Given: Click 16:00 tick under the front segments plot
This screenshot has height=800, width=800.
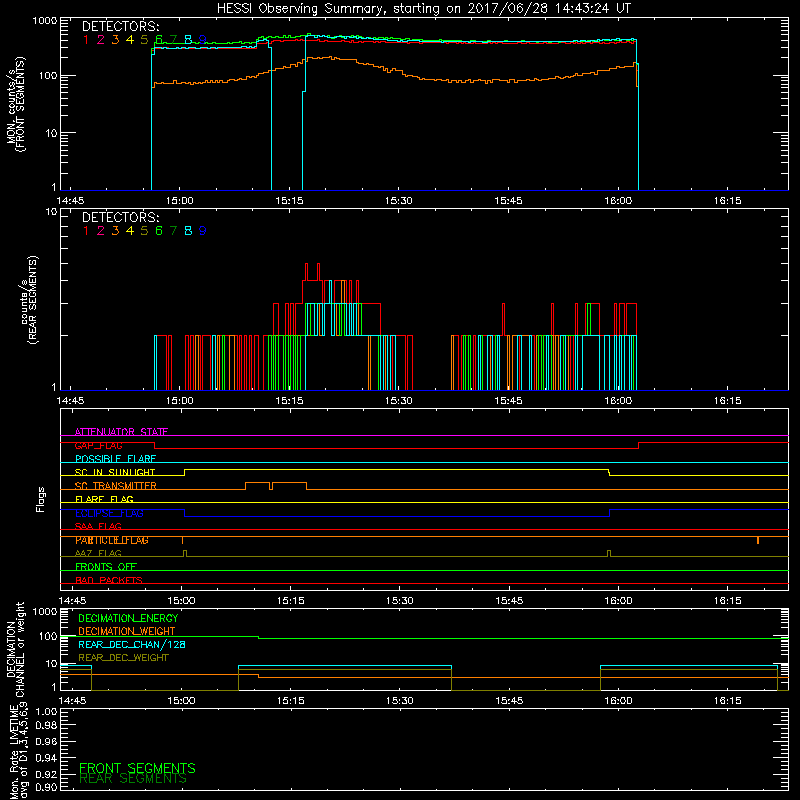Looking at the screenshot, I should click(x=618, y=201).
